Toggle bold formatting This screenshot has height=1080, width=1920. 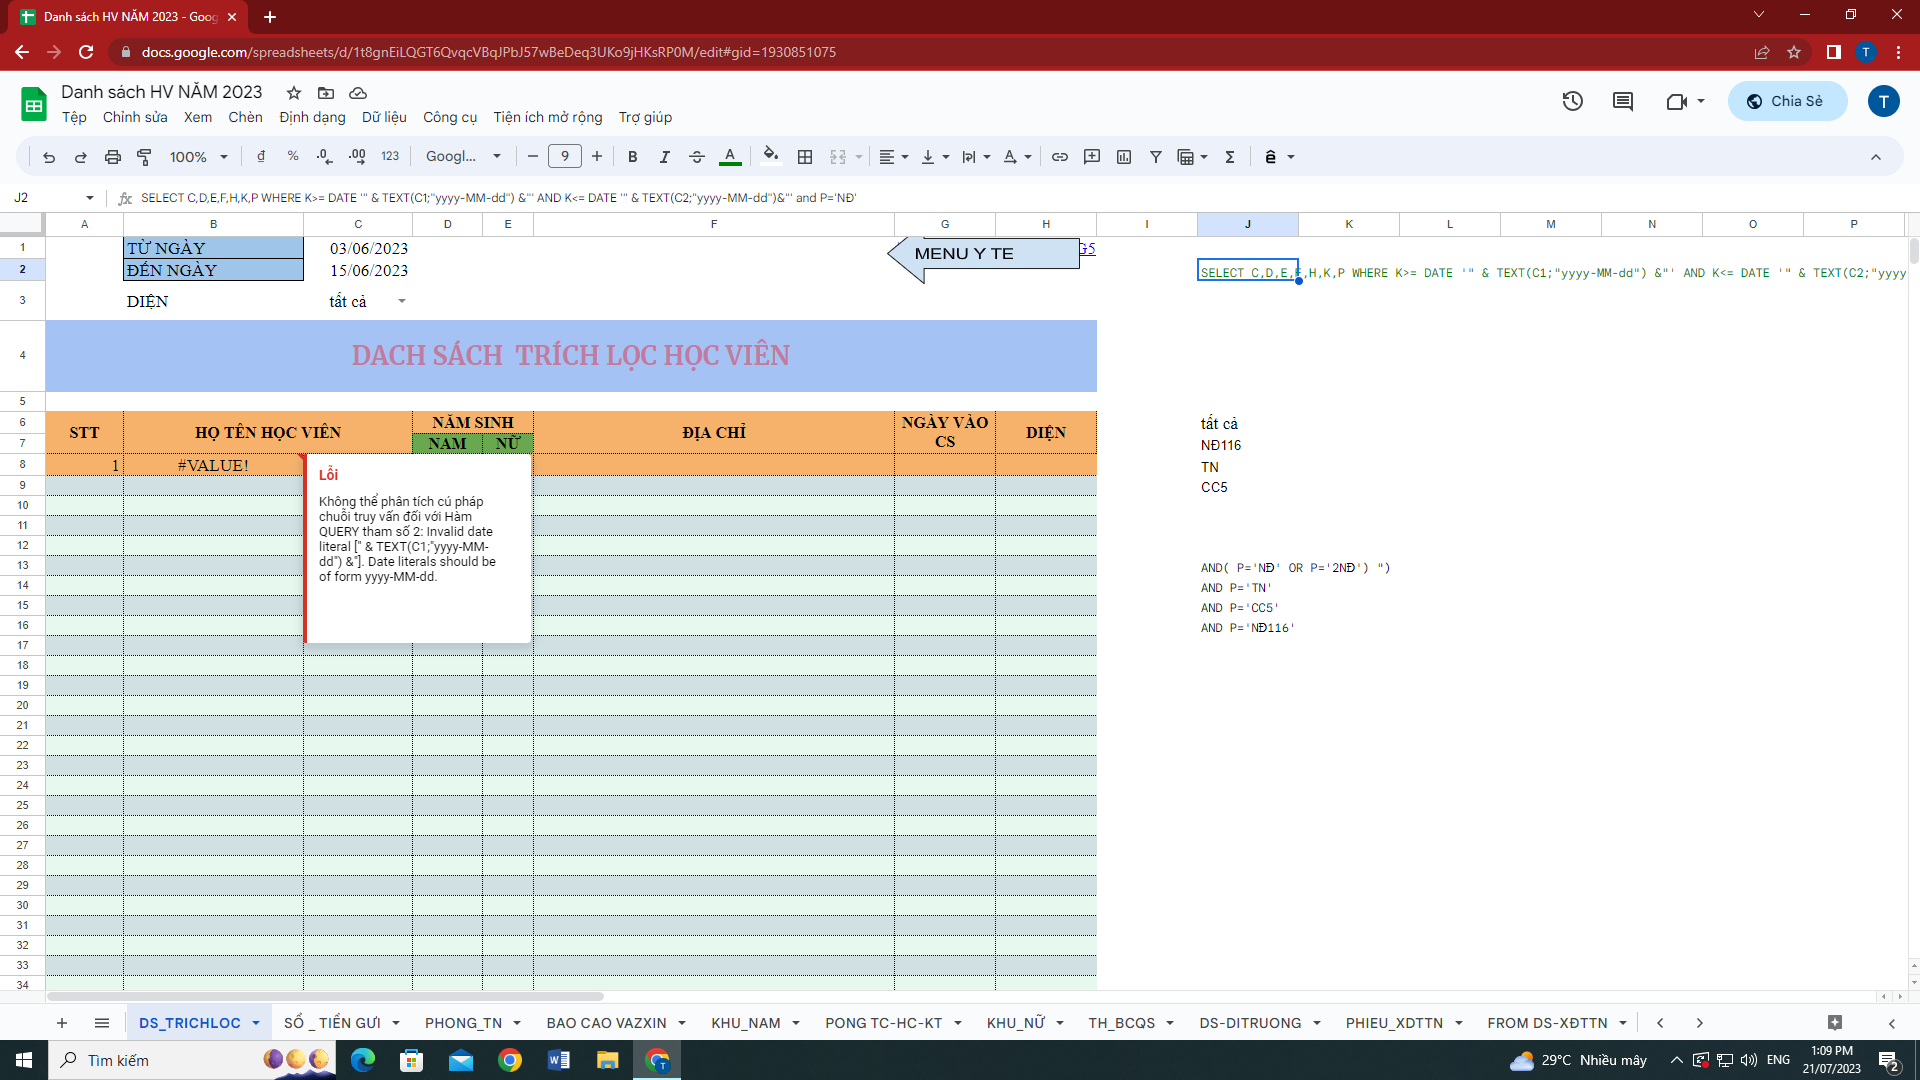(x=632, y=157)
